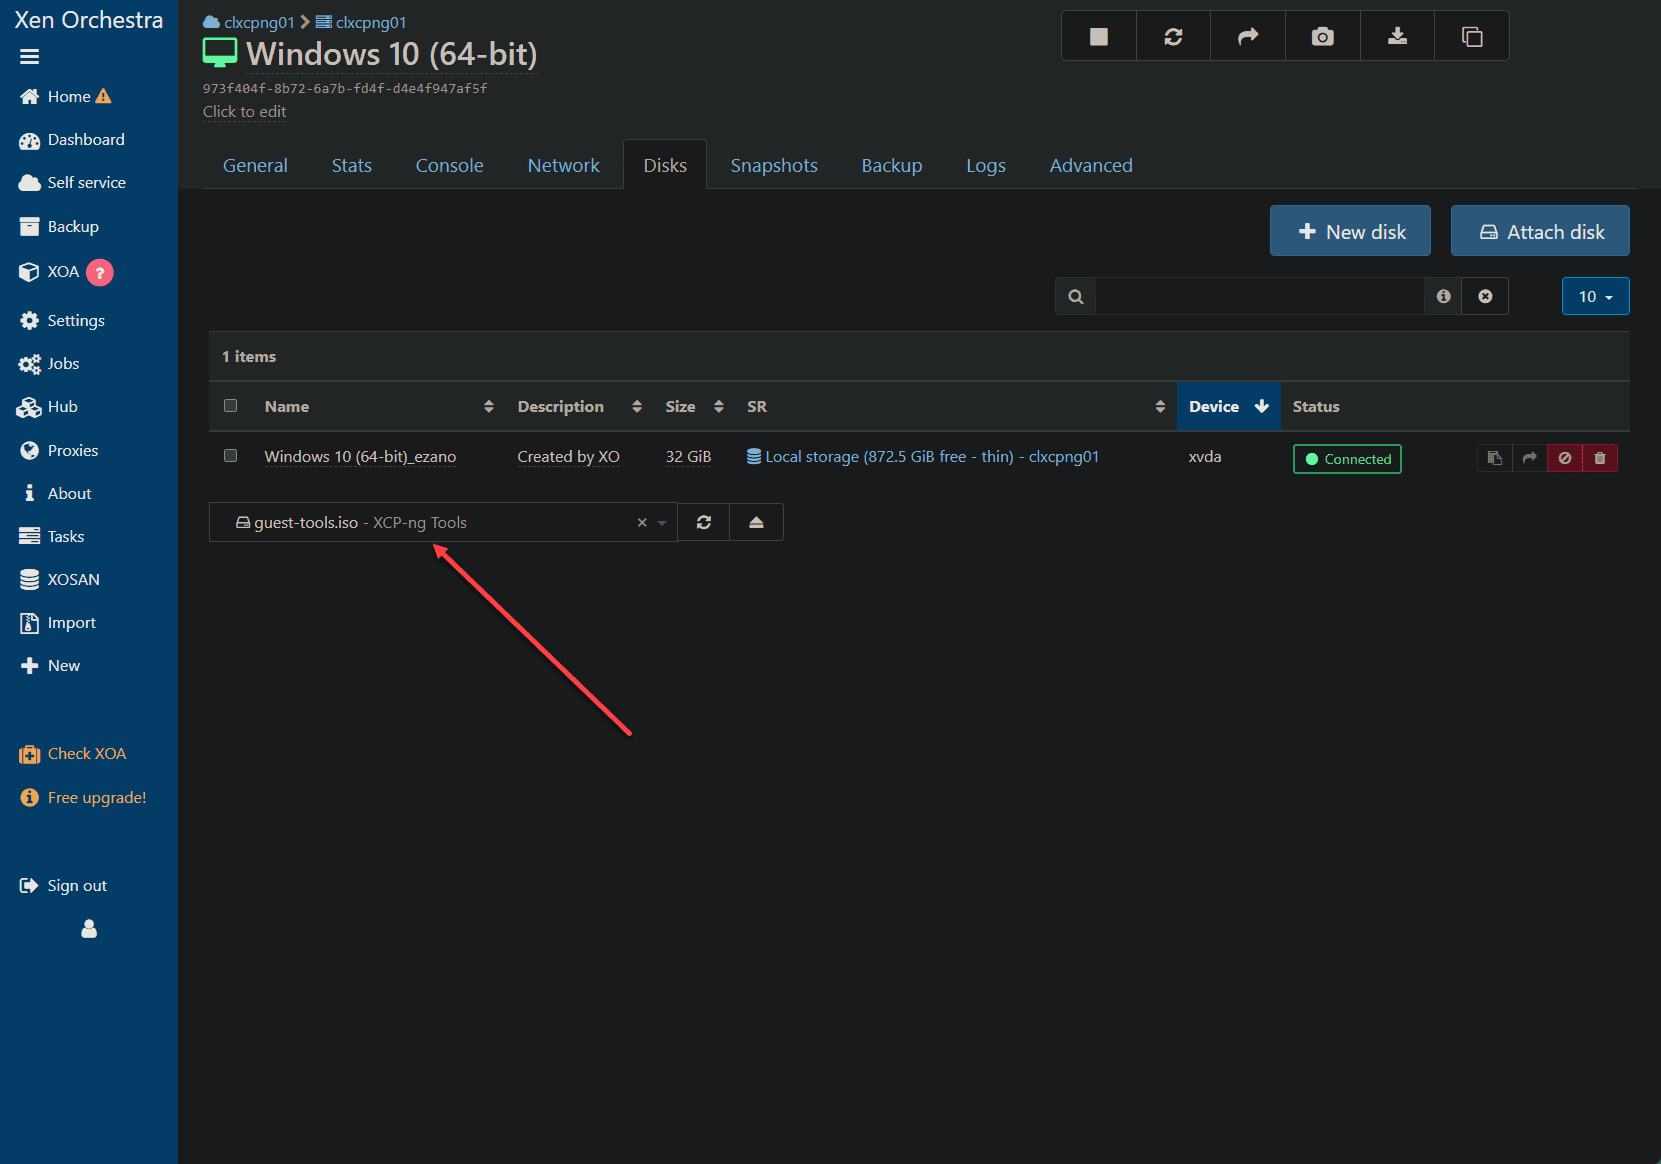Export the VM with the download icon
The width and height of the screenshot is (1661, 1164).
(x=1397, y=37)
